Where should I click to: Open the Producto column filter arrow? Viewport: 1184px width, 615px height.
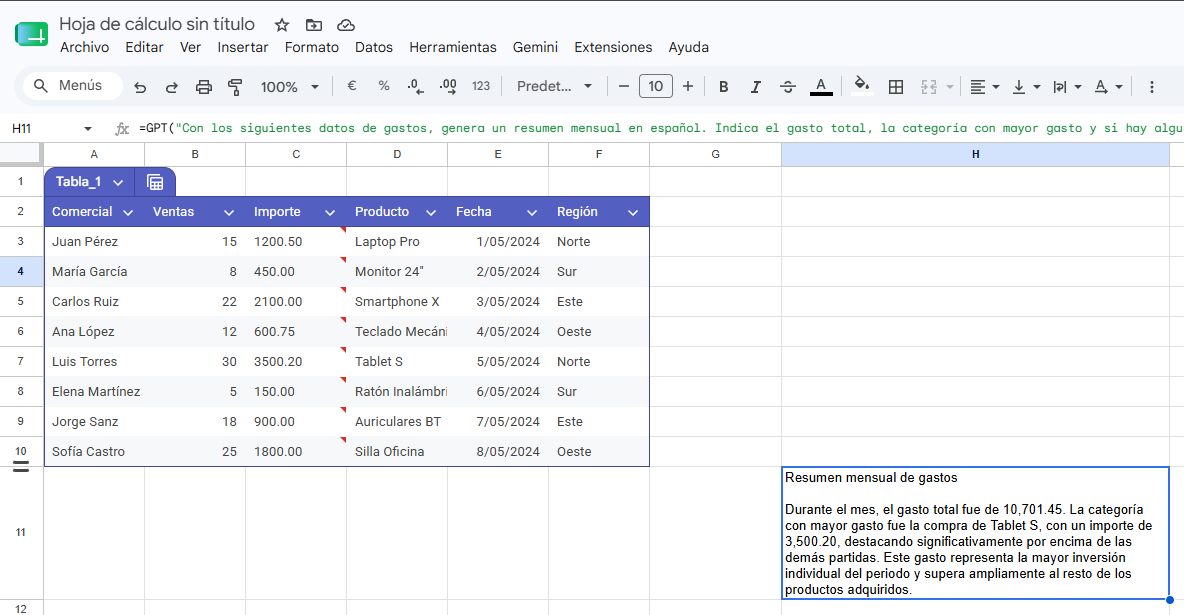tap(431, 212)
